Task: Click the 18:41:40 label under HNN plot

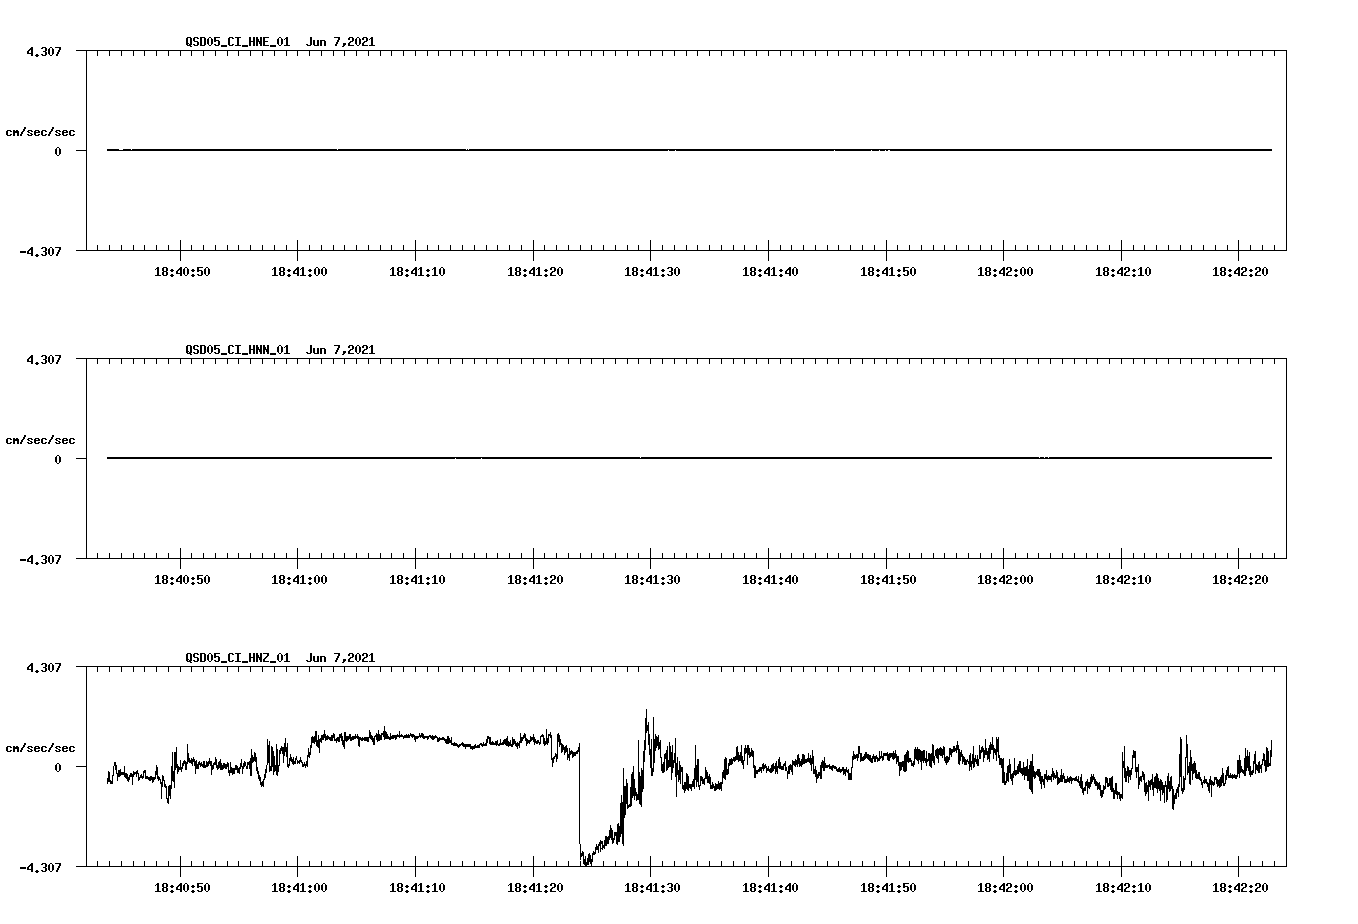Action: tap(770, 580)
